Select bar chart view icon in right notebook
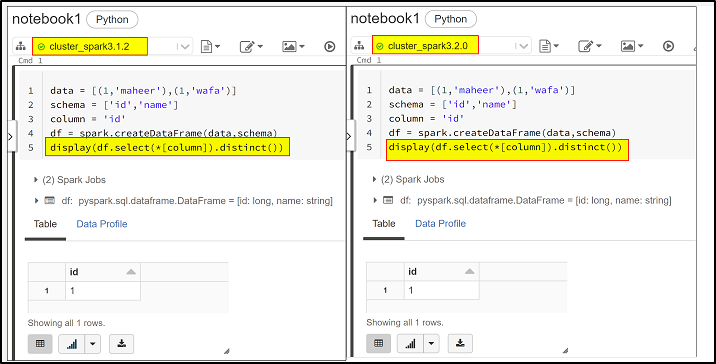The image size is (716, 364). point(410,343)
